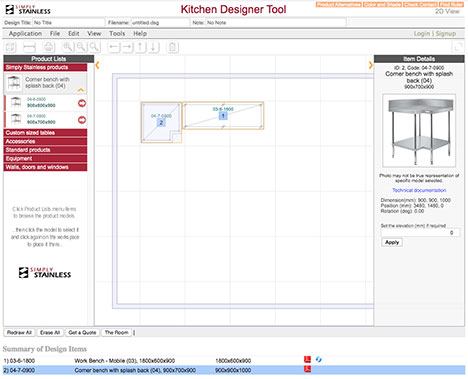Open the Help menu

tap(140, 34)
